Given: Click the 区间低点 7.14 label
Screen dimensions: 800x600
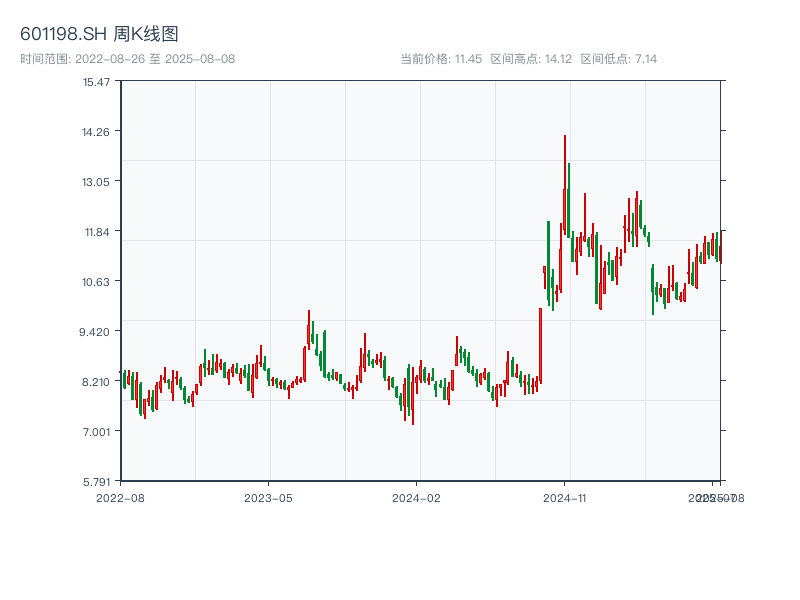Looking at the screenshot, I should click(618, 59).
